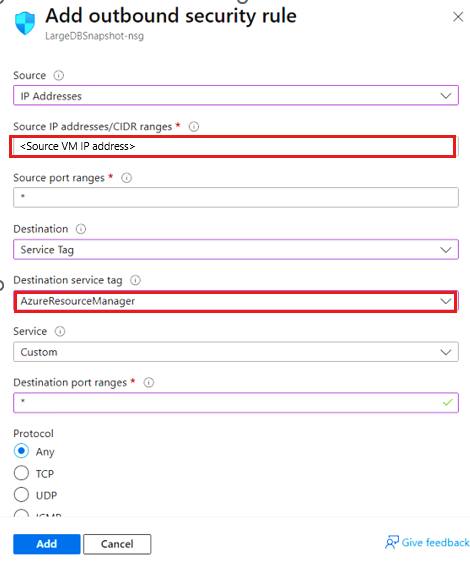Open the Give feedback link
Viewport: 470px width, 564px height.
[x=427, y=542]
